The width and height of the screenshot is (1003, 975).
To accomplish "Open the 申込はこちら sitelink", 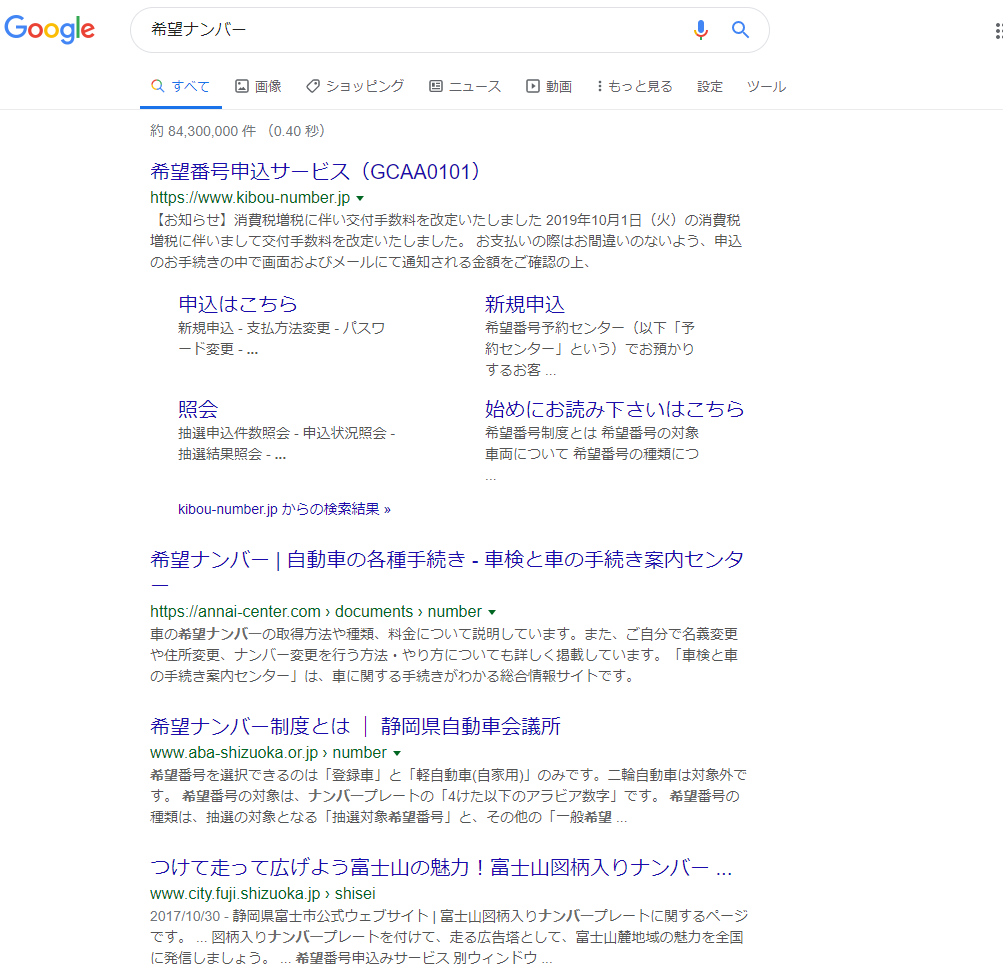I will tap(238, 304).
